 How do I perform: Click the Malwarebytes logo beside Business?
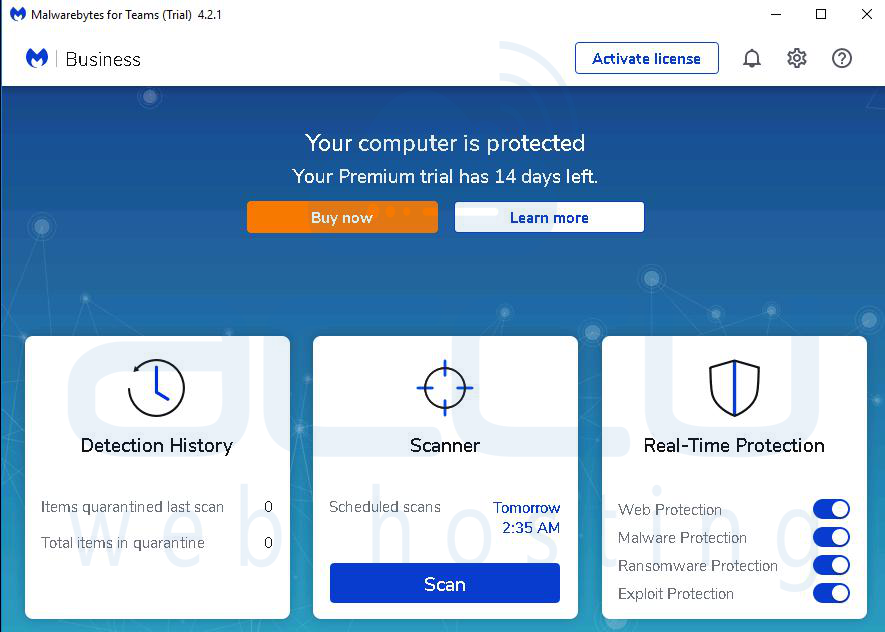coord(37,58)
